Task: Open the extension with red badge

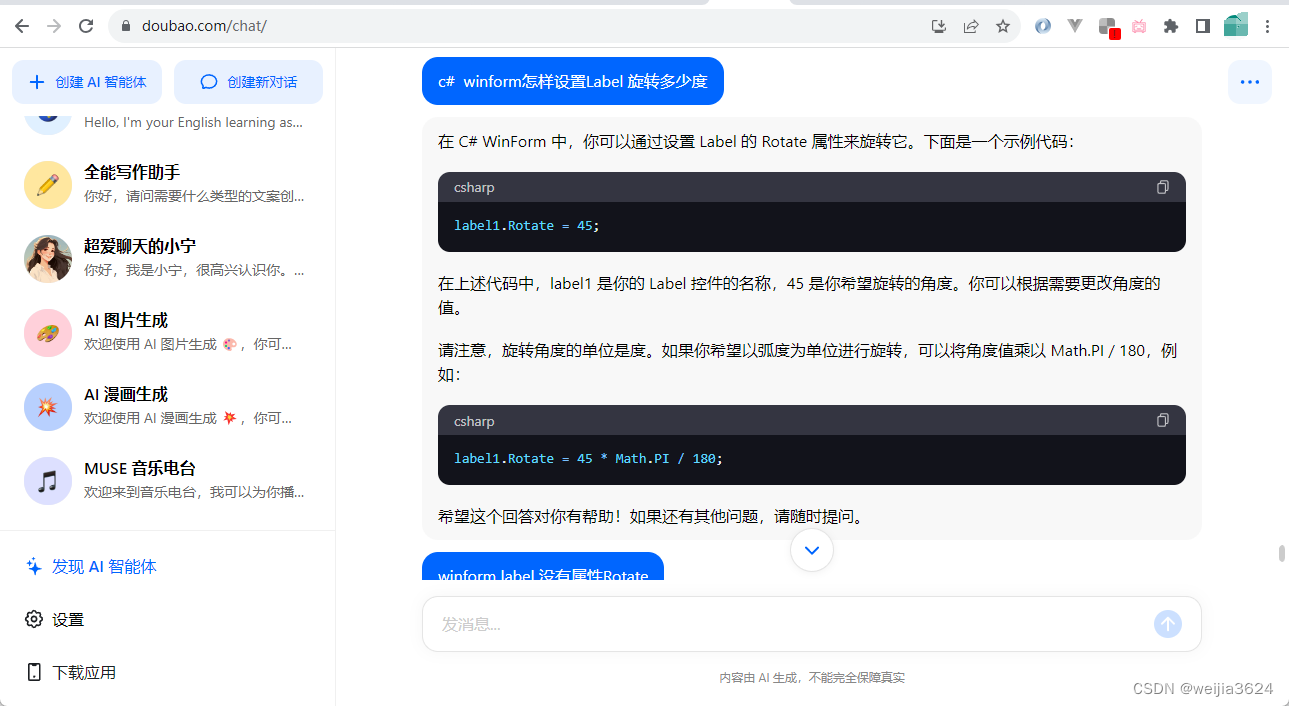Action: 1108,28
